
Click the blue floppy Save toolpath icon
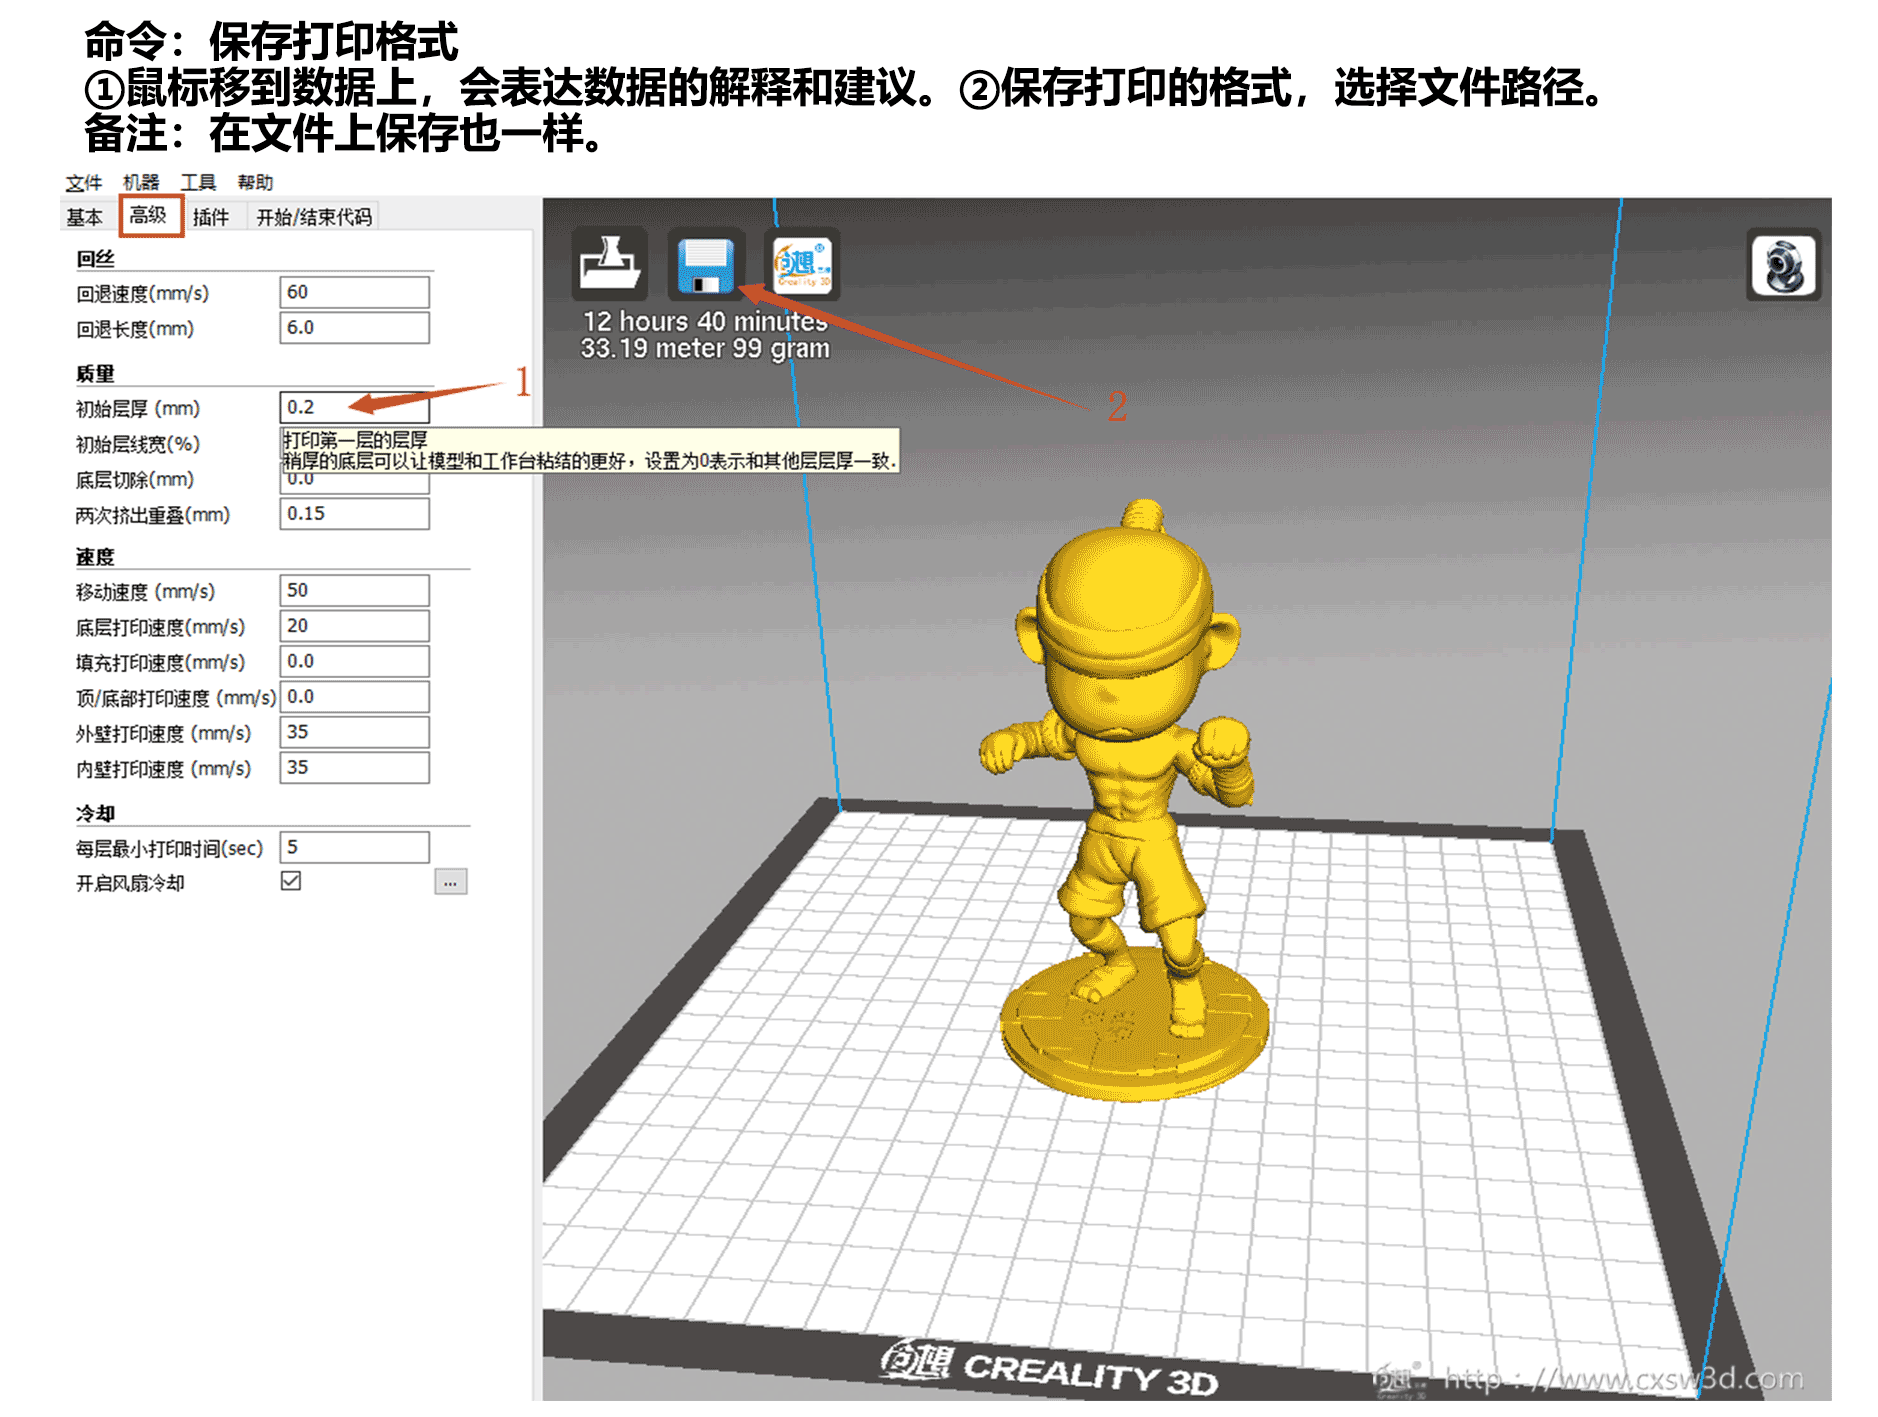706,264
